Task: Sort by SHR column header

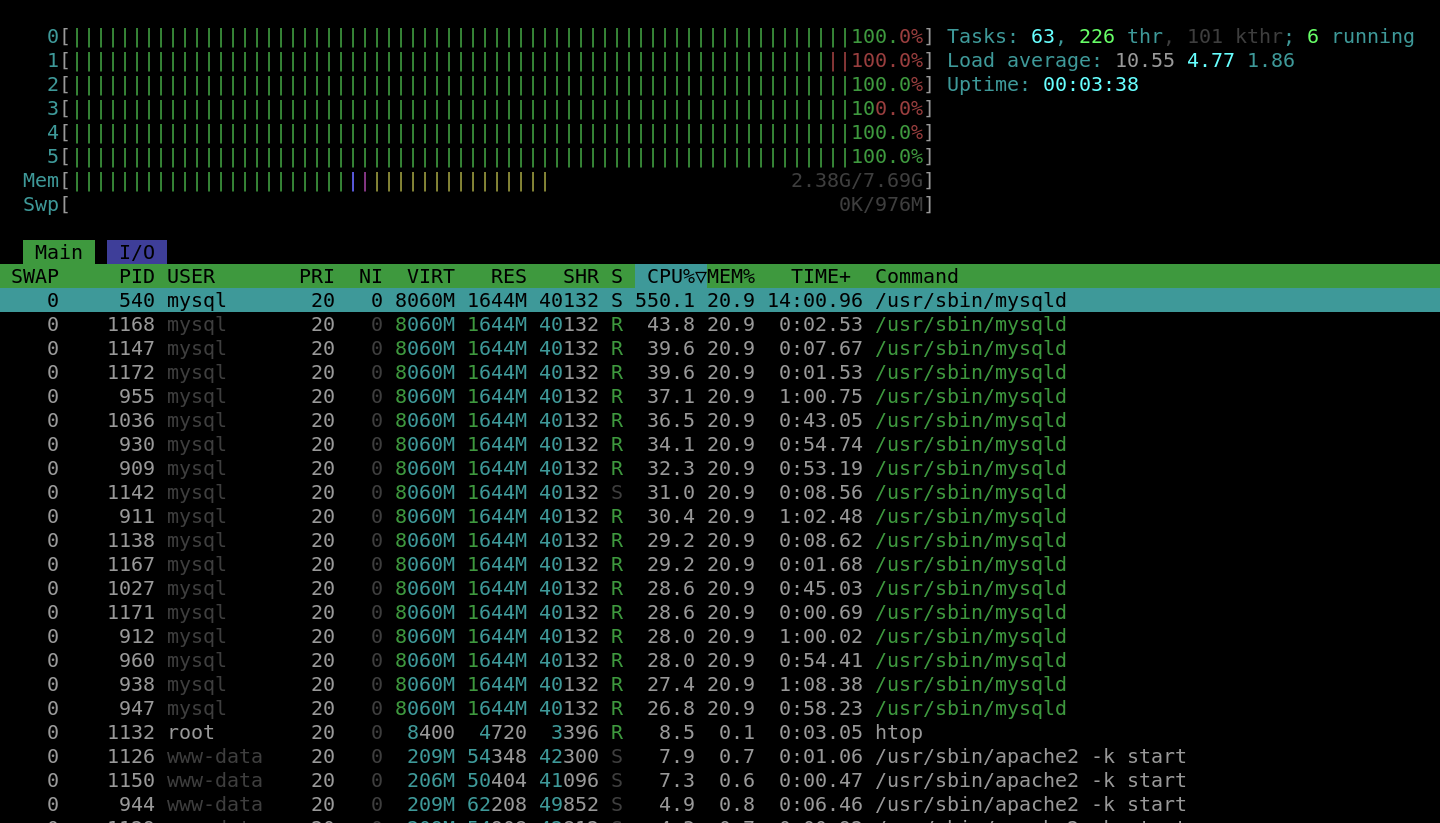Action: 581,276
